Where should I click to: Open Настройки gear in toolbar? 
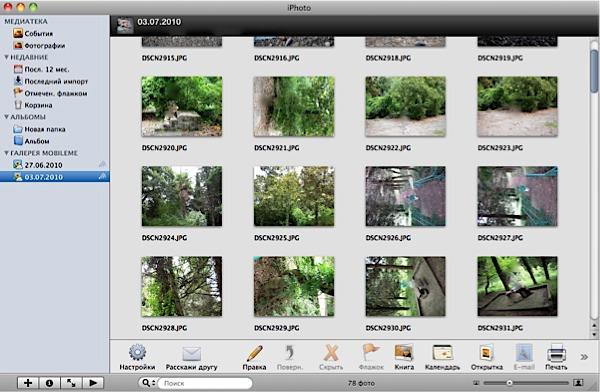click(x=137, y=353)
